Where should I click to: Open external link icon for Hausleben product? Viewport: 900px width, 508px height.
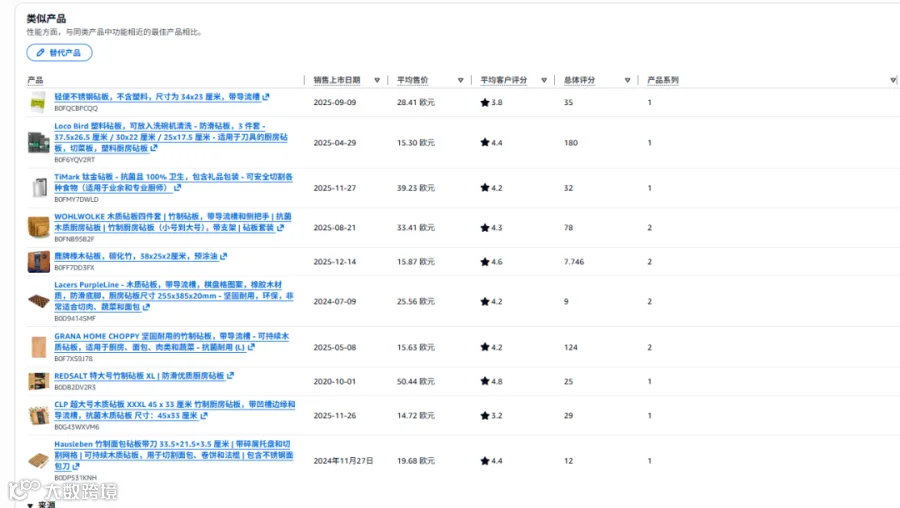pos(76,466)
